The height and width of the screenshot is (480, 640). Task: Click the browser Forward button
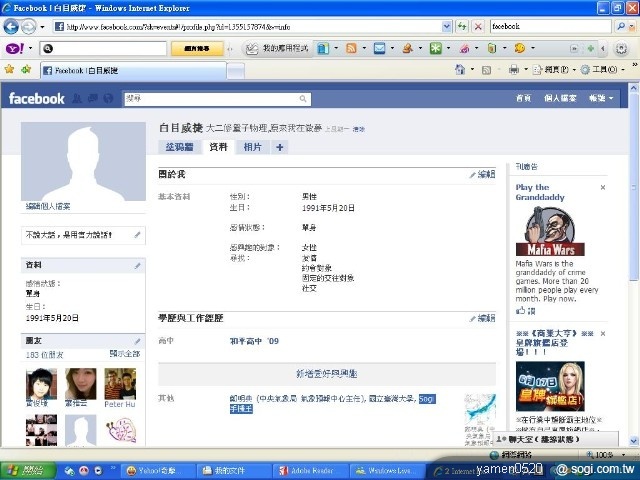28,27
